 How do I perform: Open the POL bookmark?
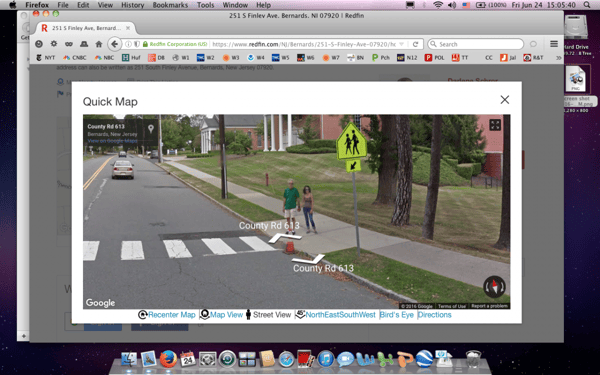coord(434,58)
